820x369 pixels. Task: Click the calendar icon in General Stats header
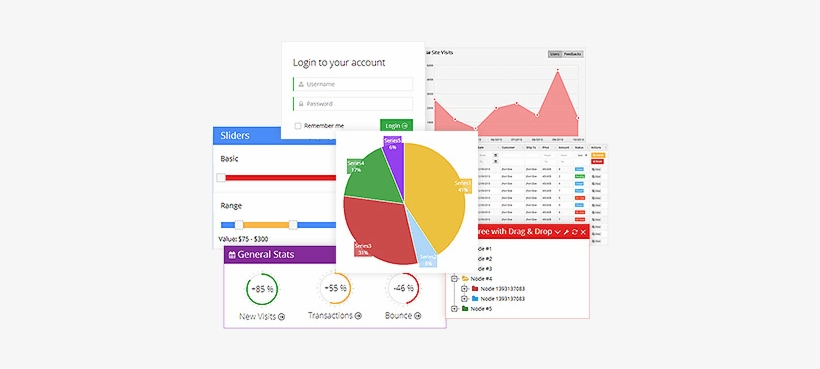coord(232,255)
